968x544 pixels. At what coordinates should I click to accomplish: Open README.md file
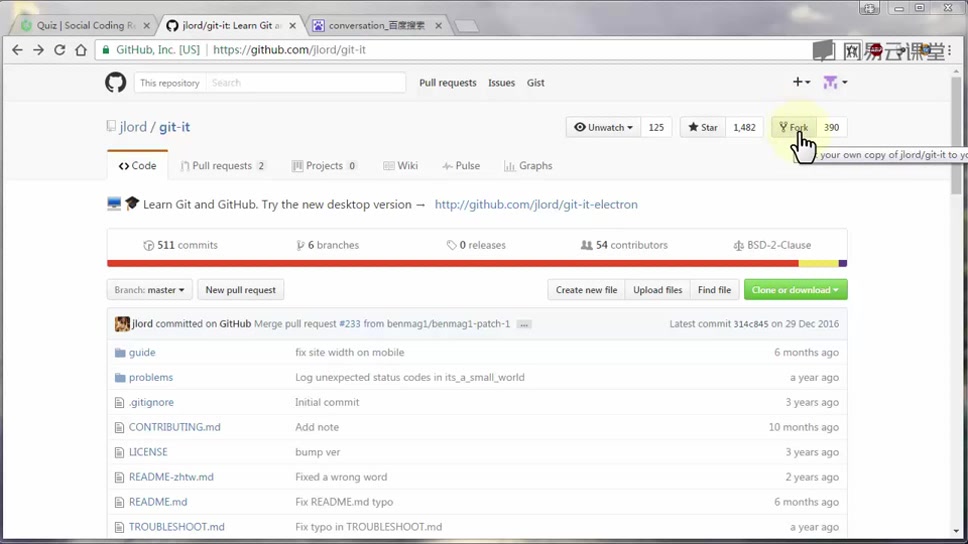158,502
